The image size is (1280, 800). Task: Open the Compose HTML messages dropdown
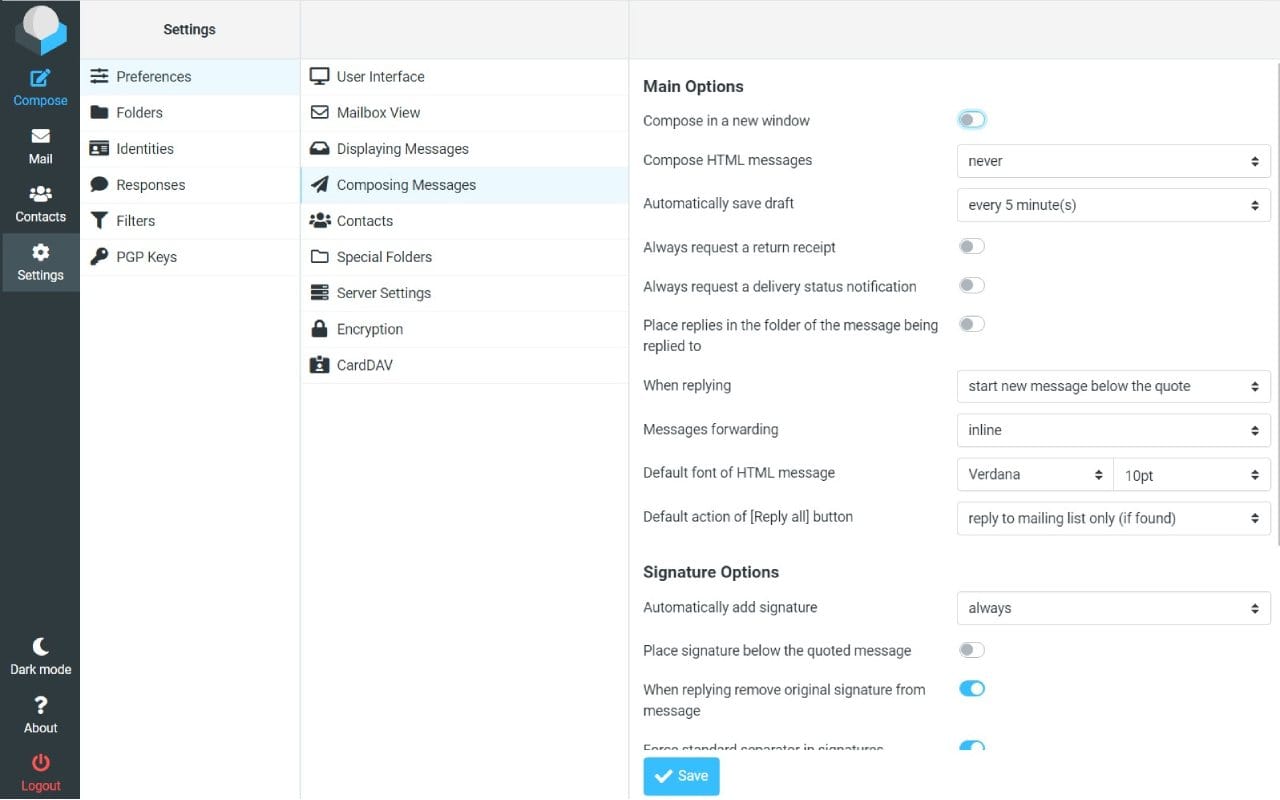pyautogui.click(x=1113, y=160)
